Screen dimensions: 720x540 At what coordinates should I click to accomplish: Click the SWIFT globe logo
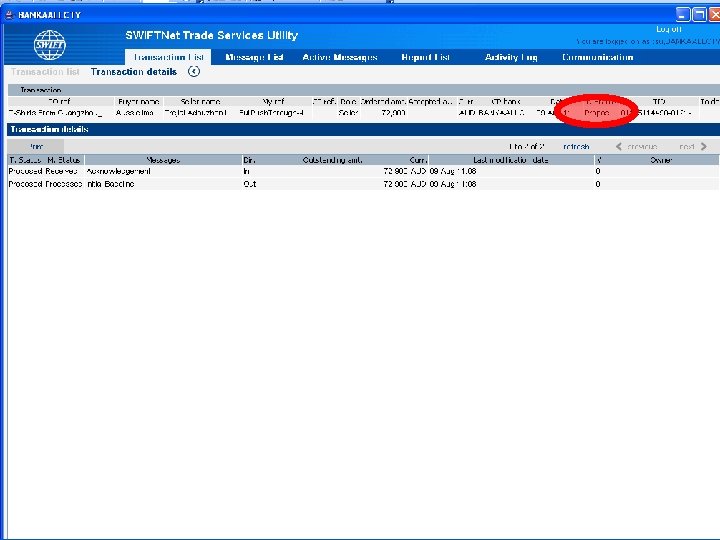50,45
